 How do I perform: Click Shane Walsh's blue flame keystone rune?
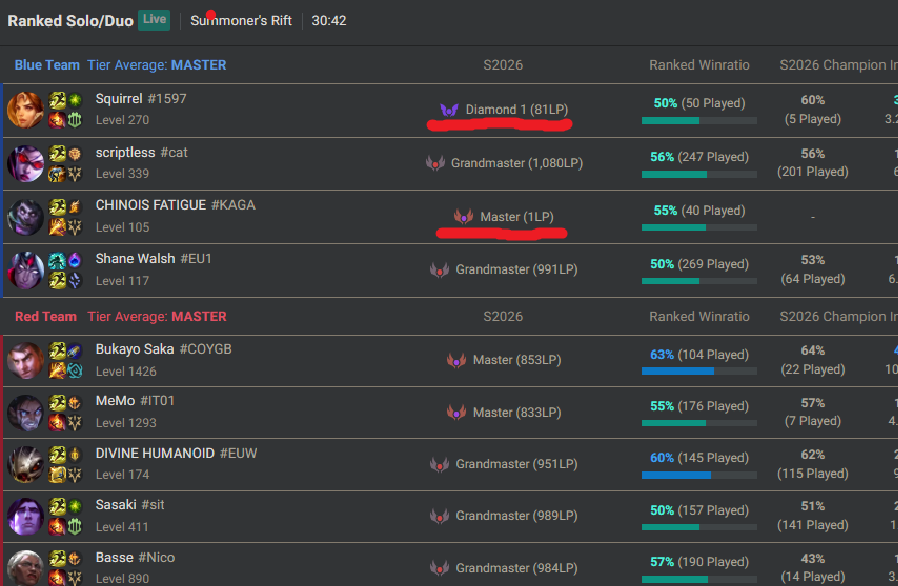click(75, 261)
